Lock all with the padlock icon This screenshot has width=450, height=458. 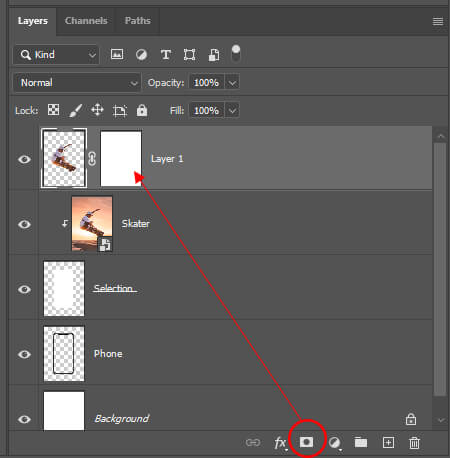click(142, 110)
